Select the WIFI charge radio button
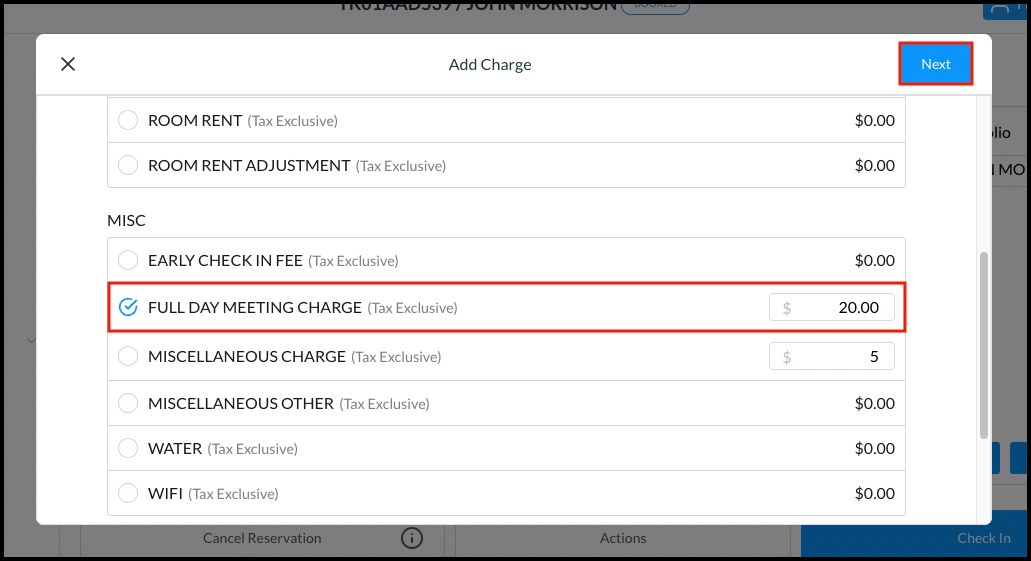The width and height of the screenshot is (1031, 561). point(128,493)
